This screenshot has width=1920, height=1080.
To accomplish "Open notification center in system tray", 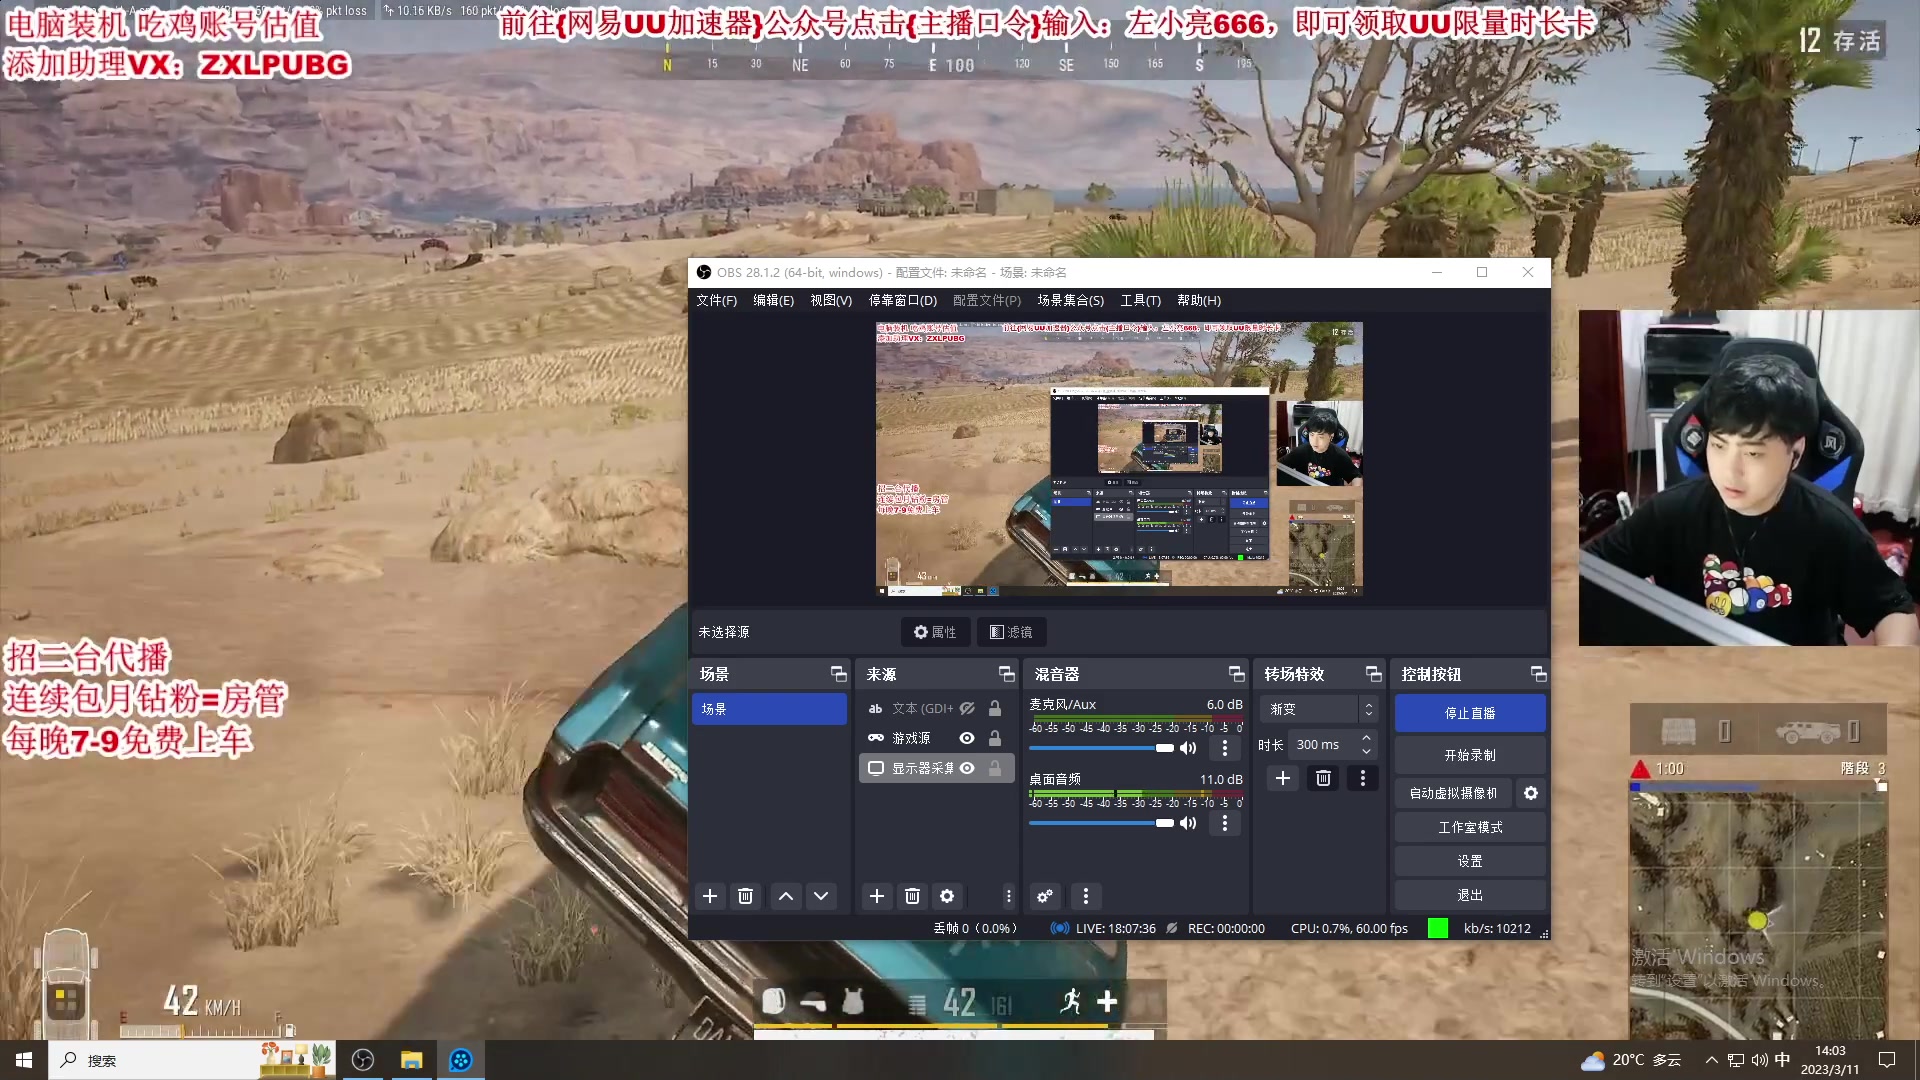I will (x=1887, y=1060).
